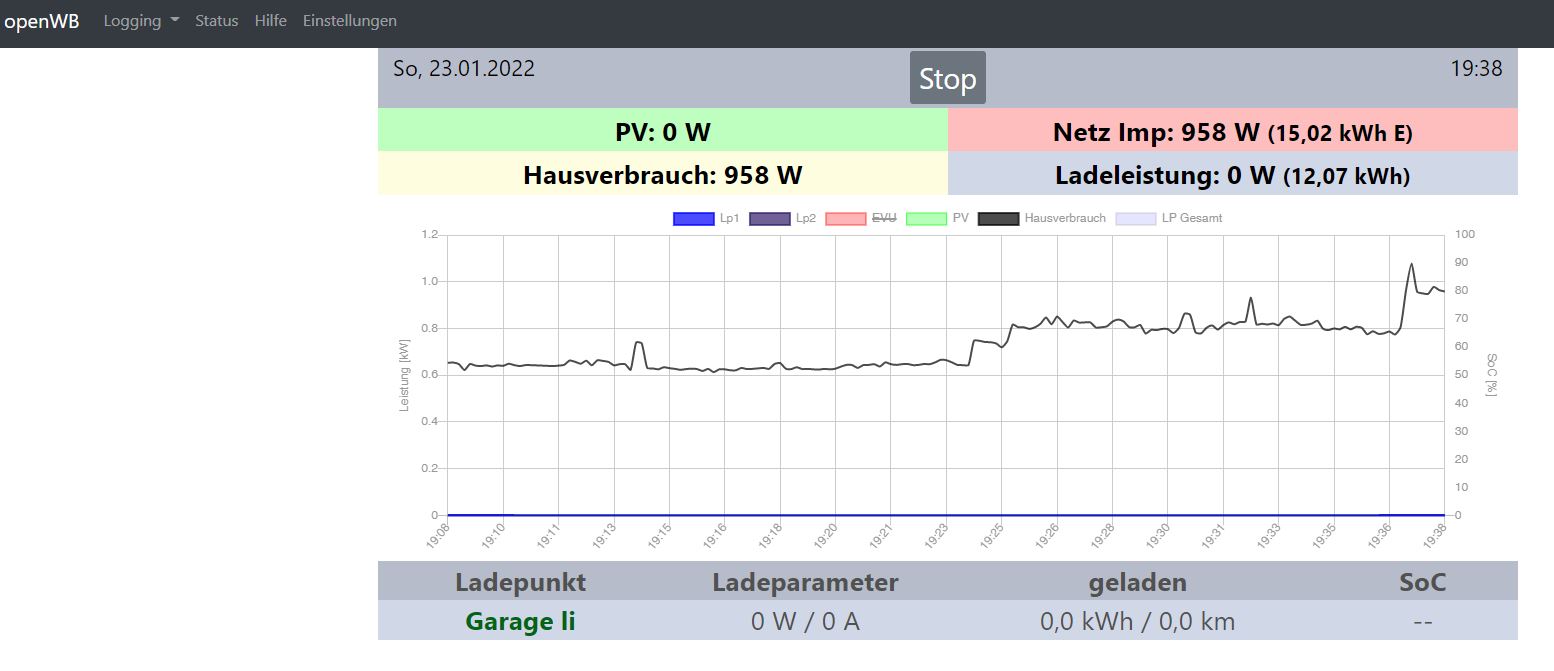Click the Ladepunkt column header
The width and height of the screenshot is (1554, 671).
tap(520, 582)
